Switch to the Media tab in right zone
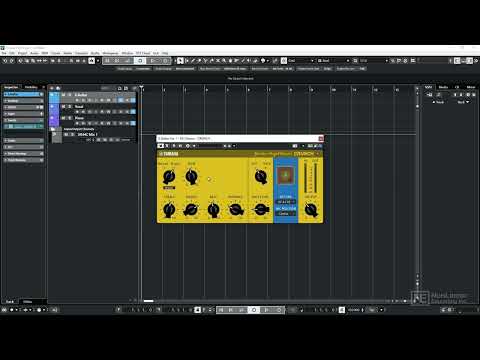This screenshot has height=360, width=480. (x=443, y=87)
